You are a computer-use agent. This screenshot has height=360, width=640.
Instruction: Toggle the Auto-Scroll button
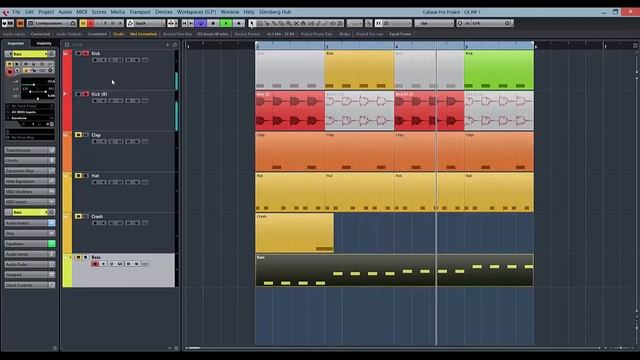click(x=171, y=23)
